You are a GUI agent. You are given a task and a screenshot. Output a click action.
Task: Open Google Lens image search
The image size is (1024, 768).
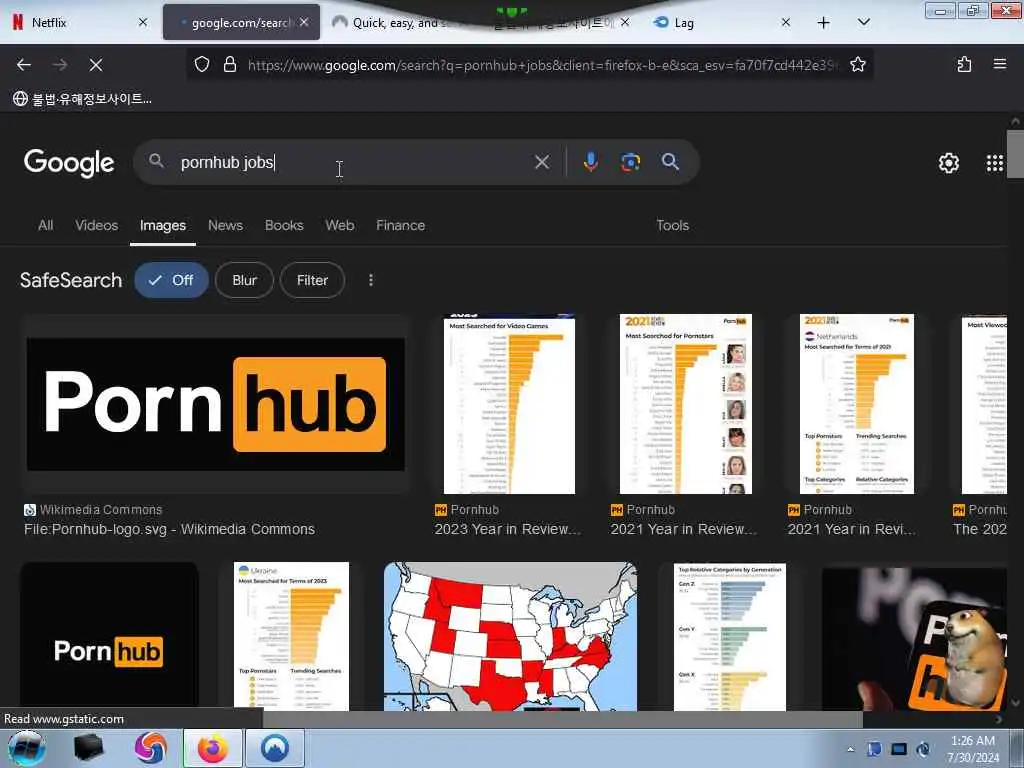point(630,162)
